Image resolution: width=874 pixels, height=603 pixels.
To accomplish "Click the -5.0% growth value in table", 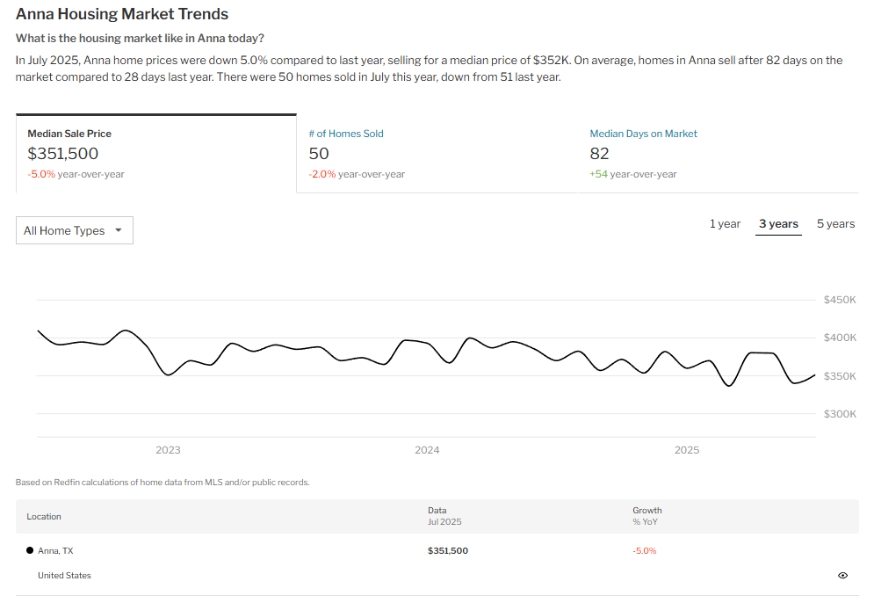I will tap(644, 551).
